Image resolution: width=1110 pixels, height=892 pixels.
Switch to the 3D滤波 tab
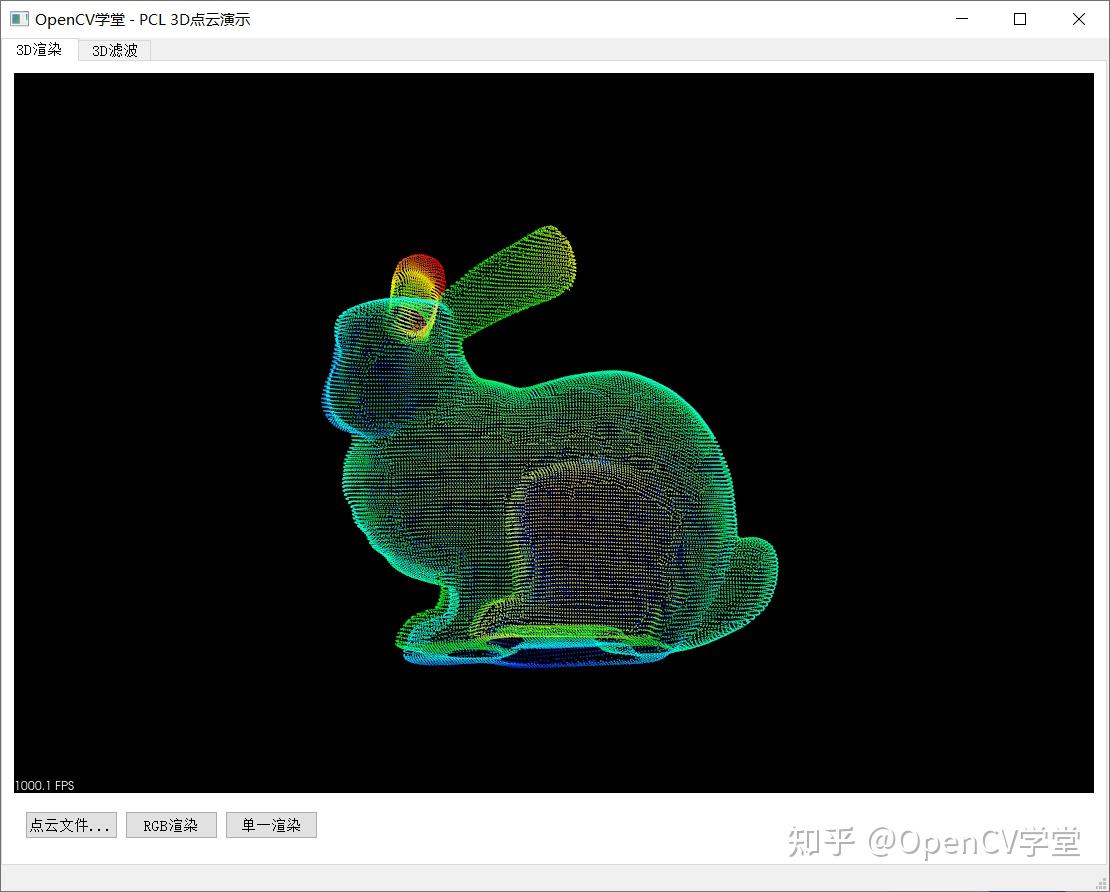click(x=113, y=50)
